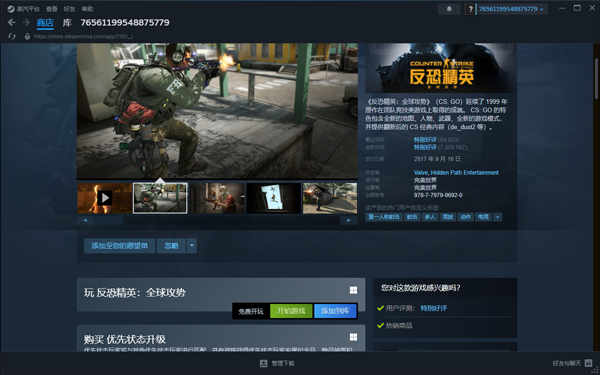Click the user avatar in header

coord(470,9)
